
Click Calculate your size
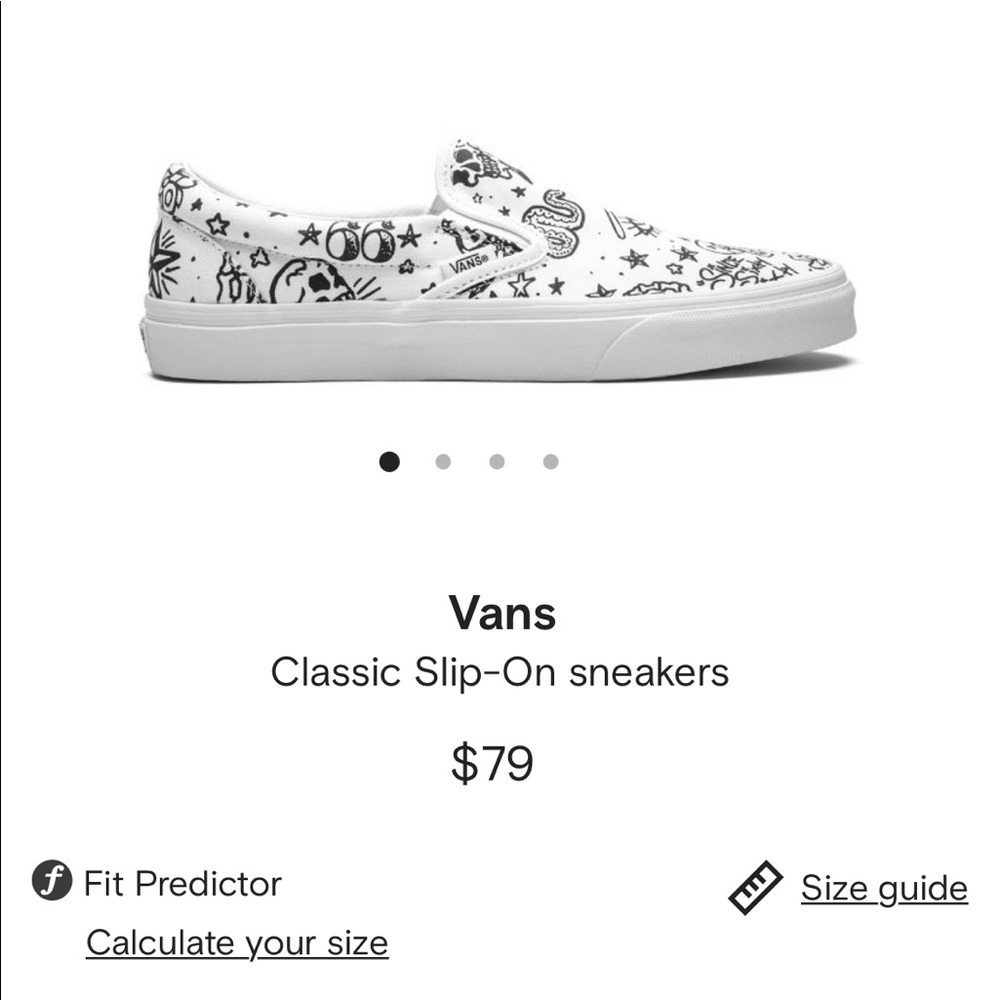[239, 941]
